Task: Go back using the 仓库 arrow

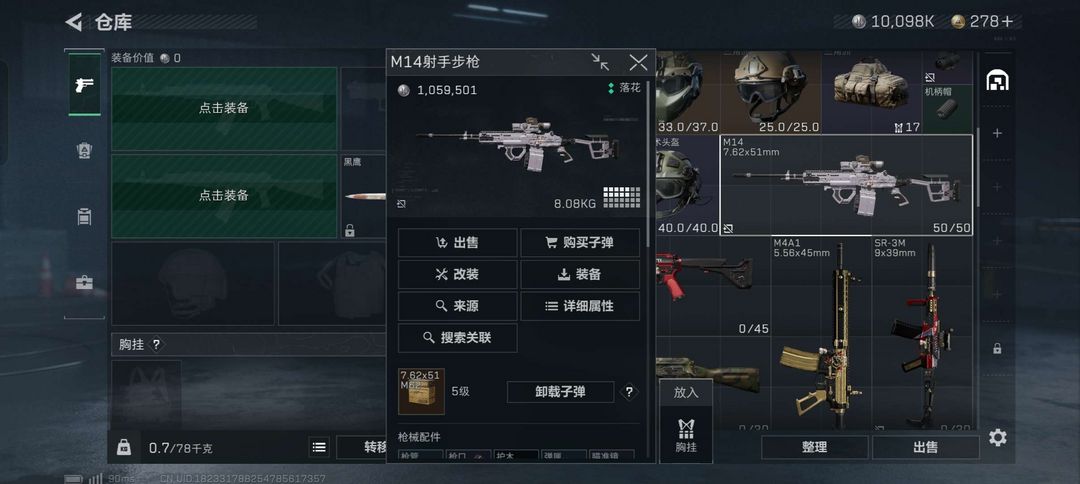Action: tap(73, 22)
